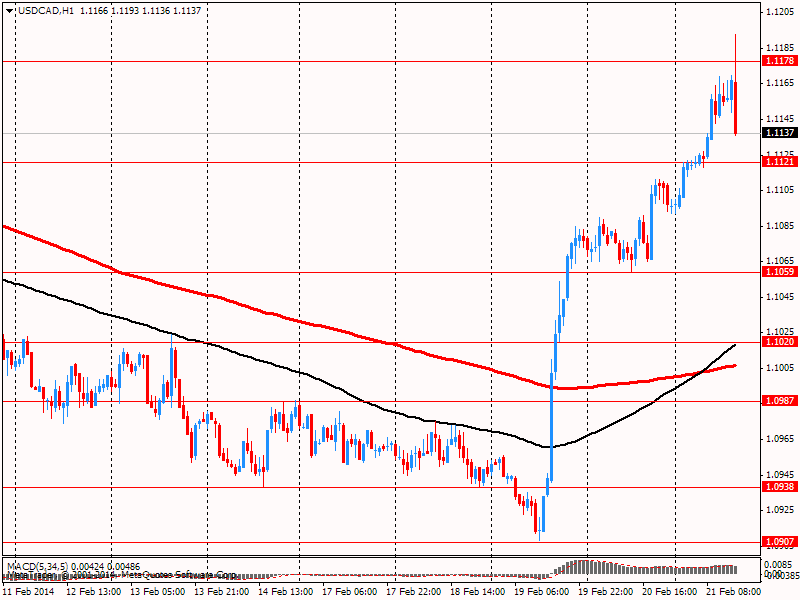
Task: Select the current price label 1.1137
Action: [x=779, y=133]
